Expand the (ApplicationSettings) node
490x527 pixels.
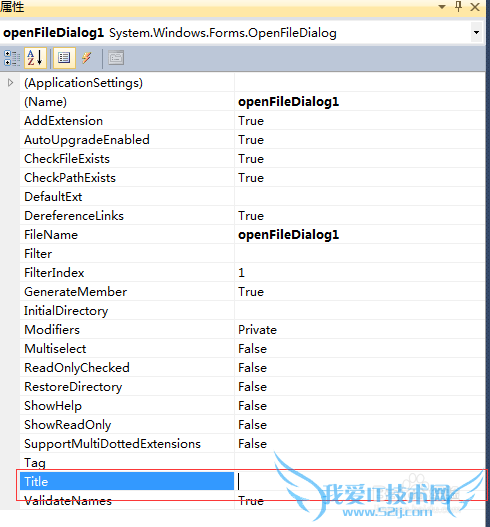point(10,83)
